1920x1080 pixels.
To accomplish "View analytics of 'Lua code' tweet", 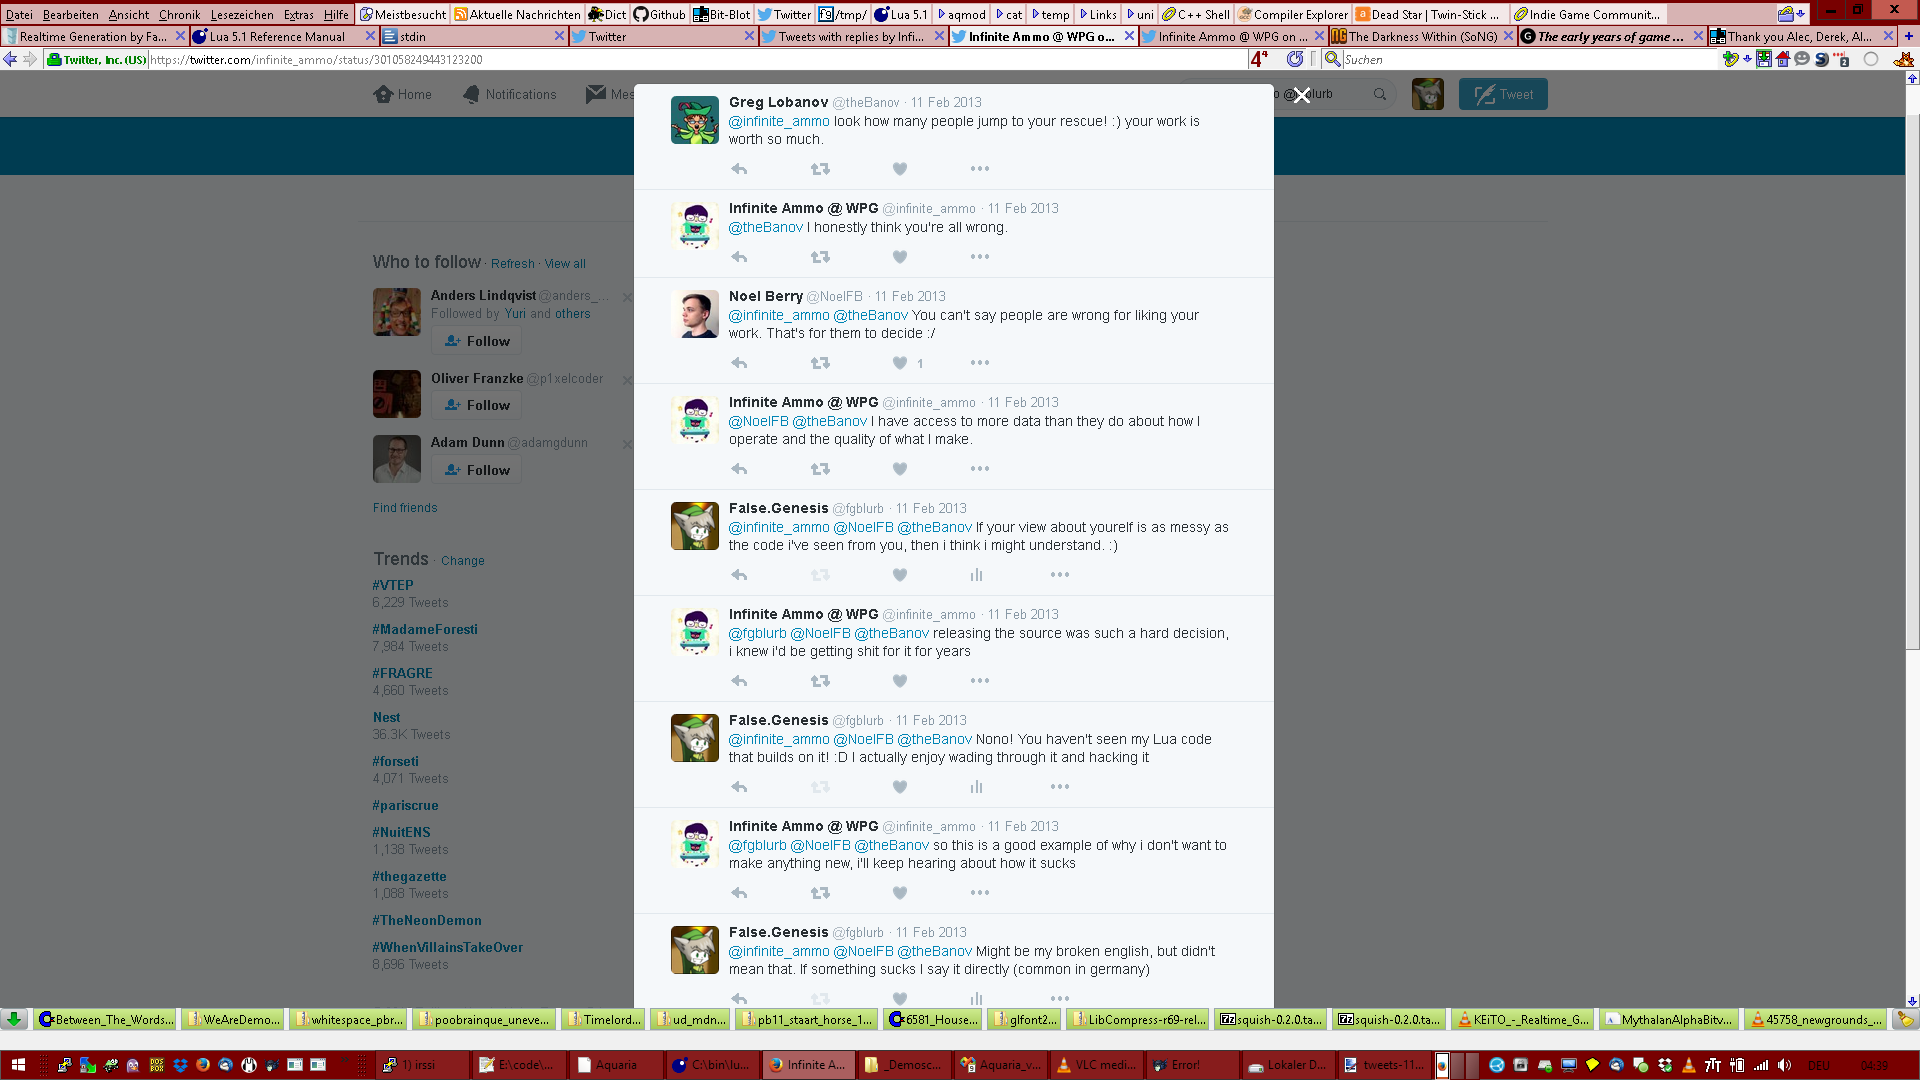I will (976, 787).
